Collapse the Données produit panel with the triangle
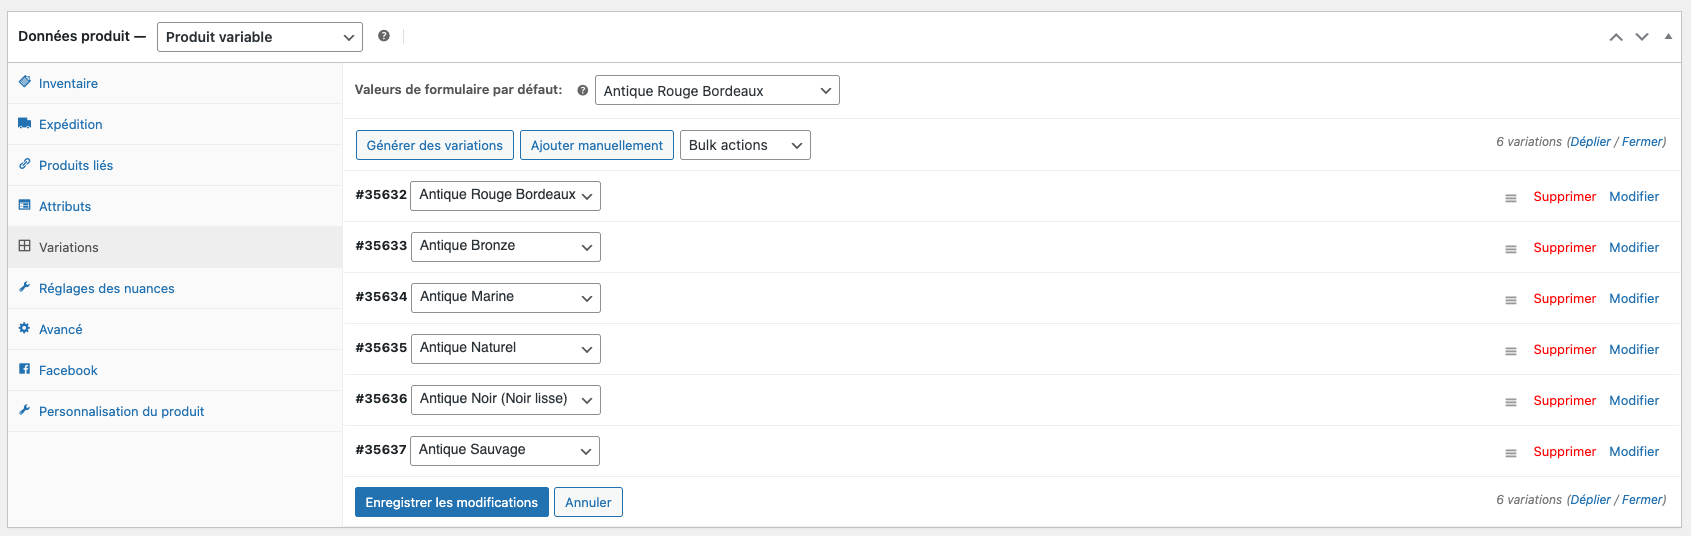The width and height of the screenshot is (1691, 536). (1668, 36)
